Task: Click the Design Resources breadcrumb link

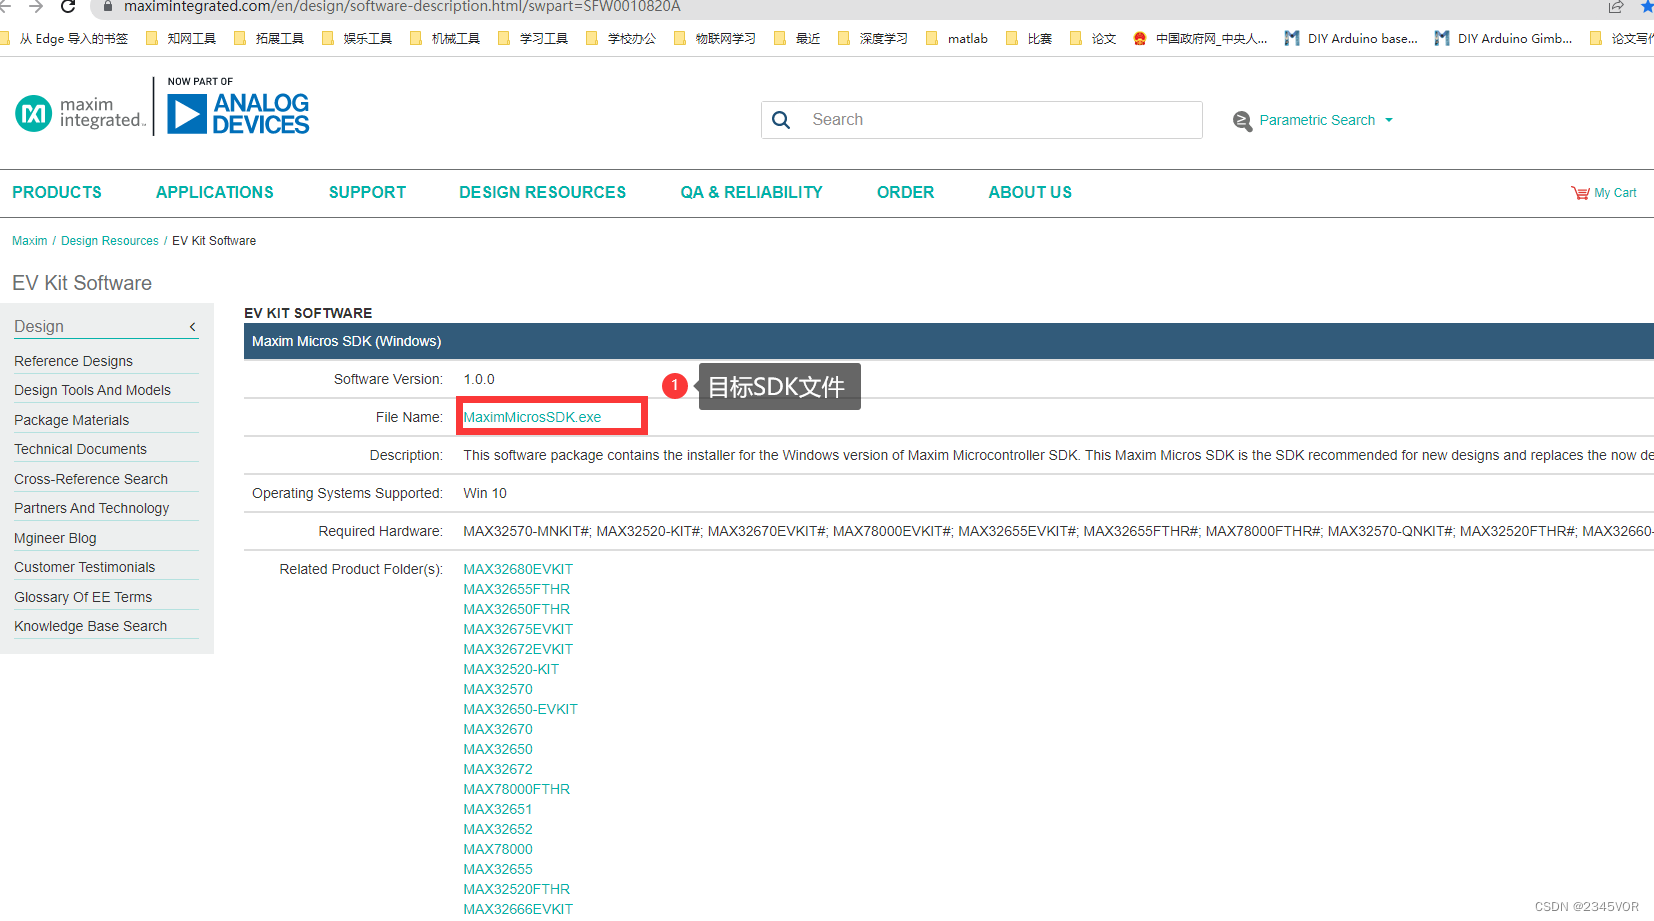Action: (110, 241)
